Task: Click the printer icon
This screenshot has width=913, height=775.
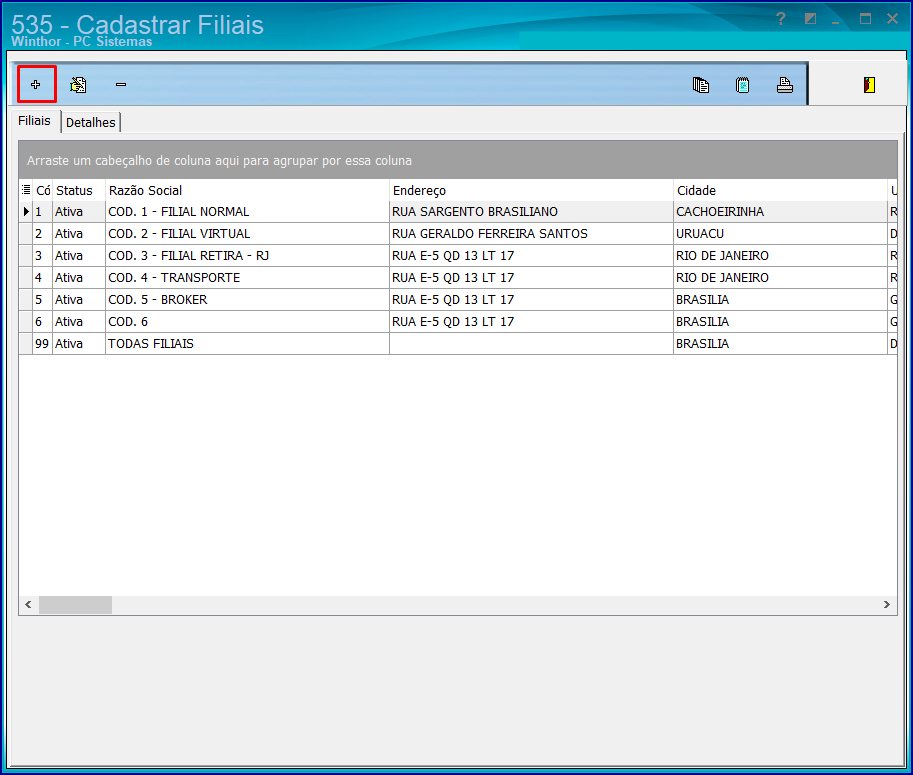Action: click(x=785, y=85)
